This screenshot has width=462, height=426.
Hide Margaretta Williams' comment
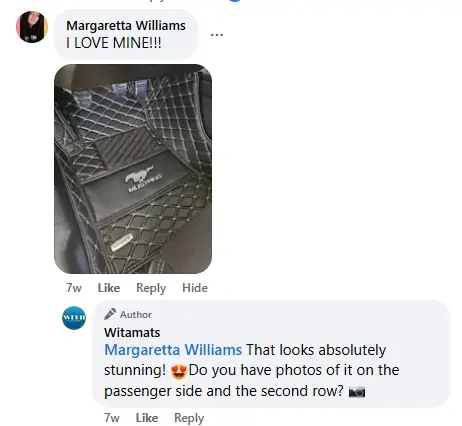coord(195,288)
